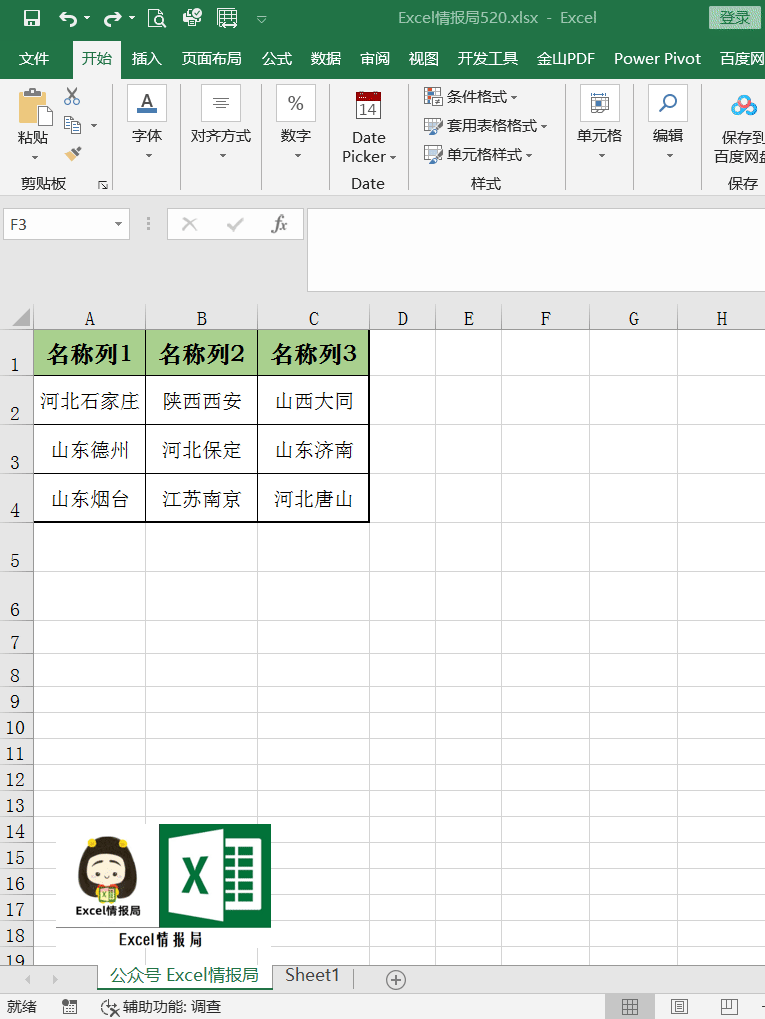Click in the formula bar input

click(x=536, y=250)
